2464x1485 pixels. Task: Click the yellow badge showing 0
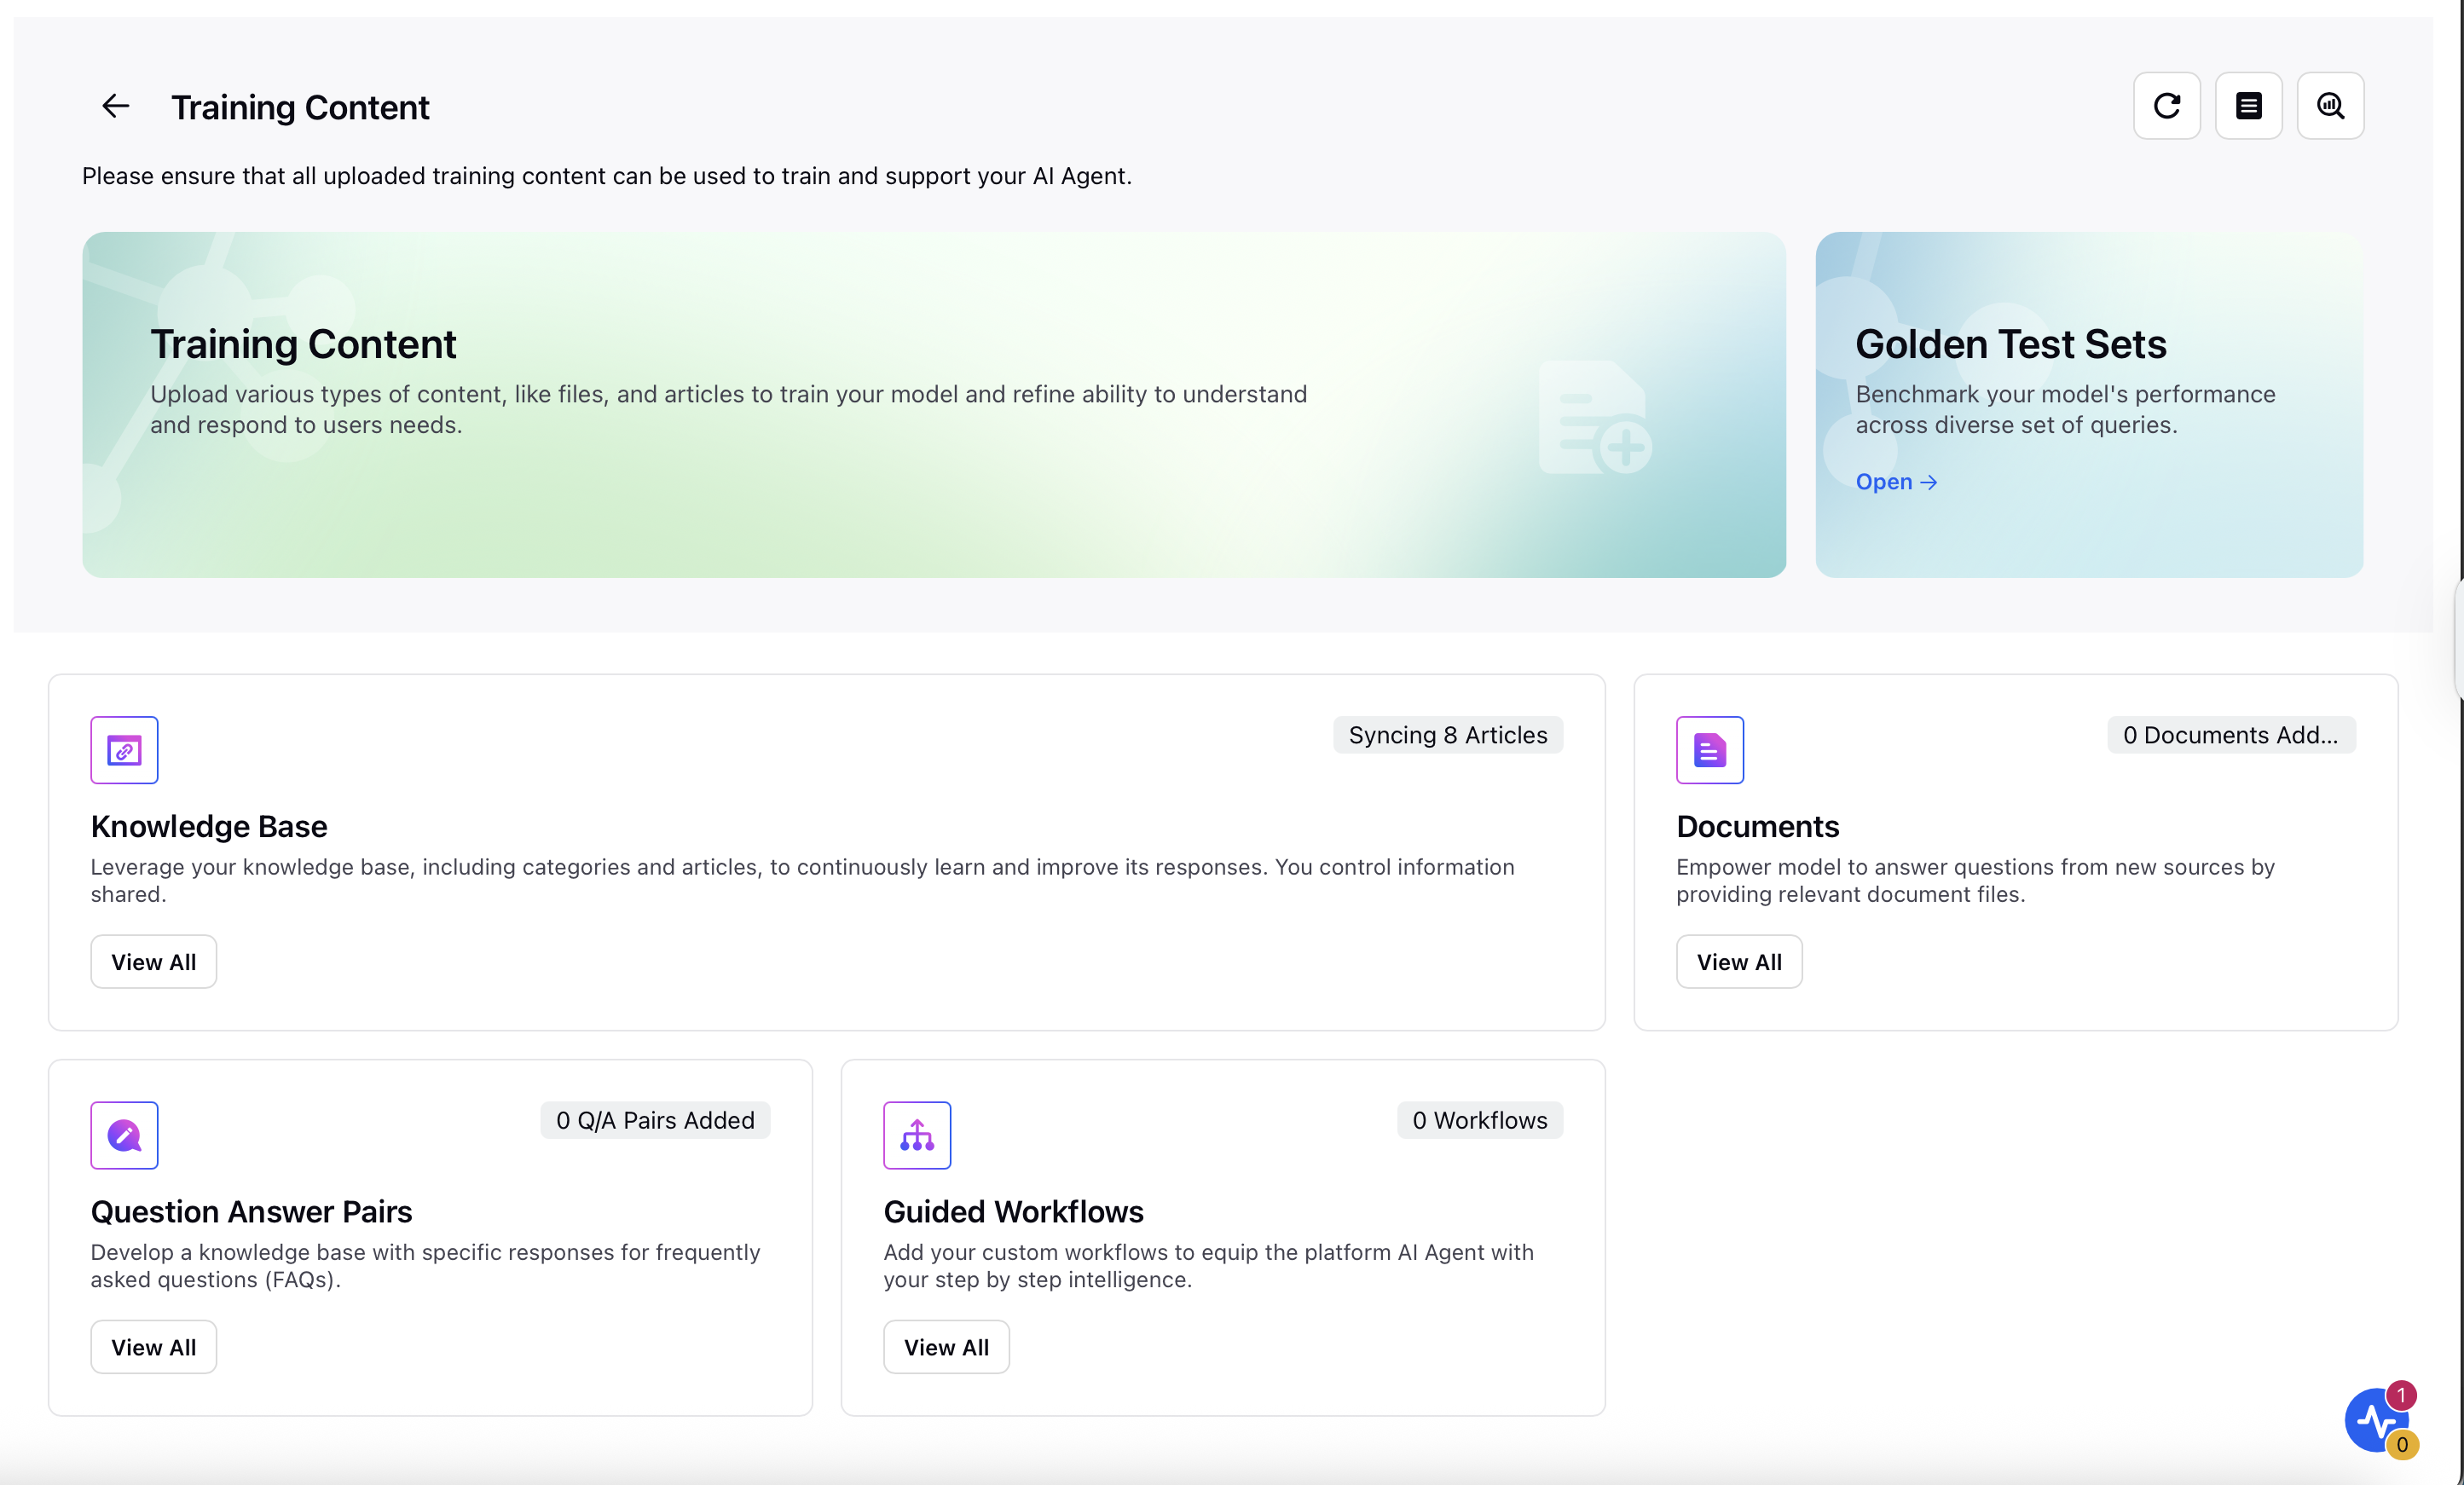(x=2401, y=1445)
